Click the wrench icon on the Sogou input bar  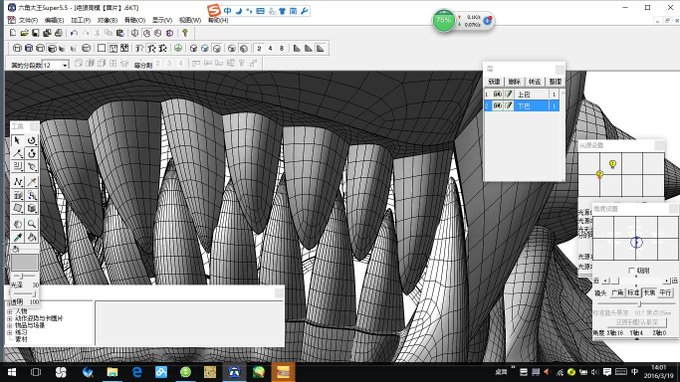click(304, 11)
